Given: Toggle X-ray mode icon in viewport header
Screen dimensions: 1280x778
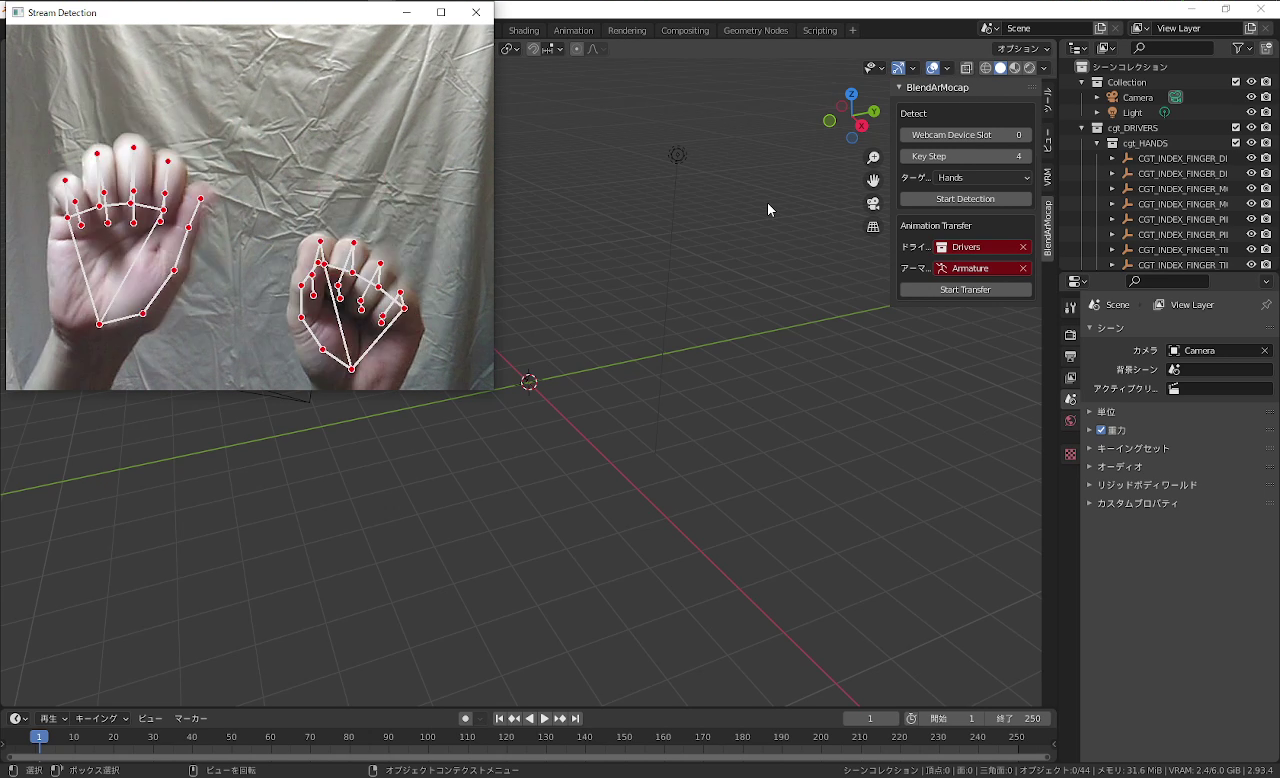Looking at the screenshot, I should 966,68.
